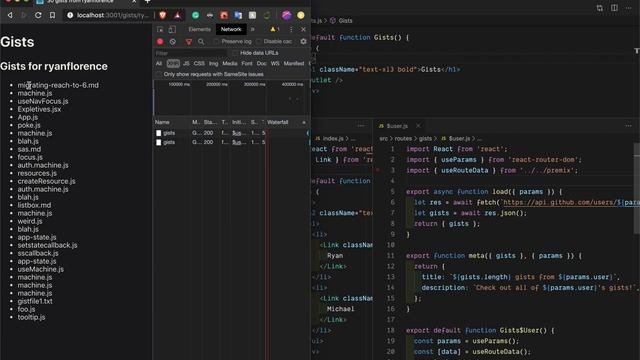Screen dimensions: 640x360
Task: Expand Waterfall column sort arrow
Action: [304, 122]
